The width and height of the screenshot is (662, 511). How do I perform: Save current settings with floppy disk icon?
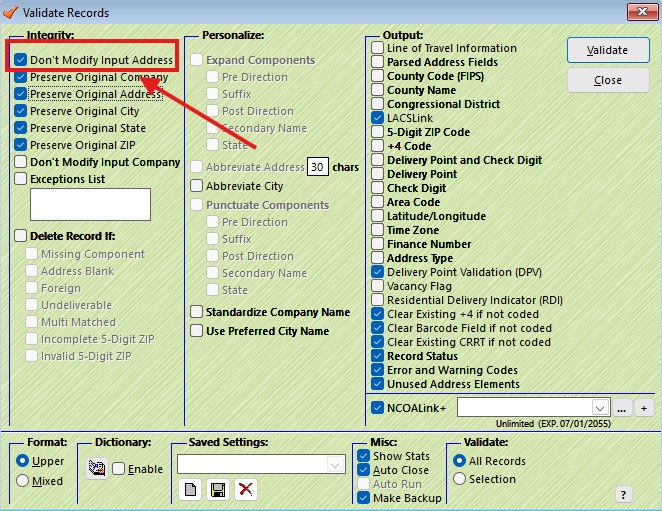pos(218,489)
